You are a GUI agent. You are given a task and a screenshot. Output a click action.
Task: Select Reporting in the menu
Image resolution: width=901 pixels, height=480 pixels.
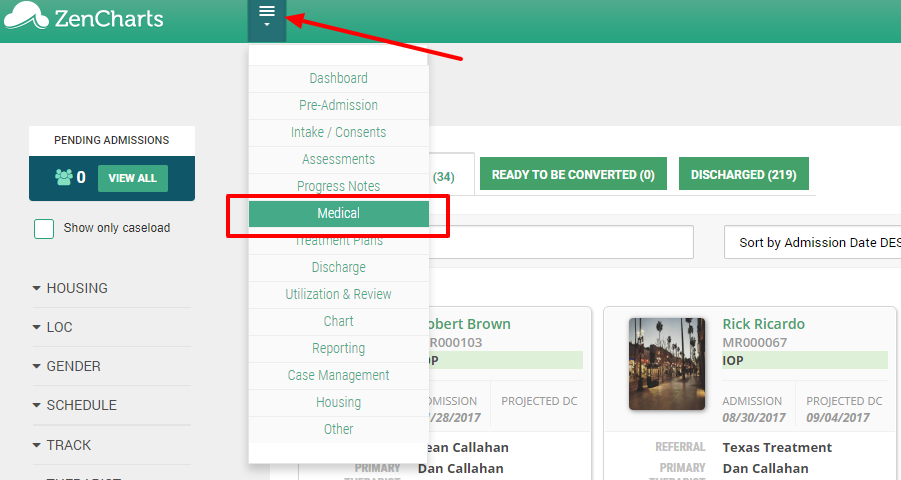338,348
